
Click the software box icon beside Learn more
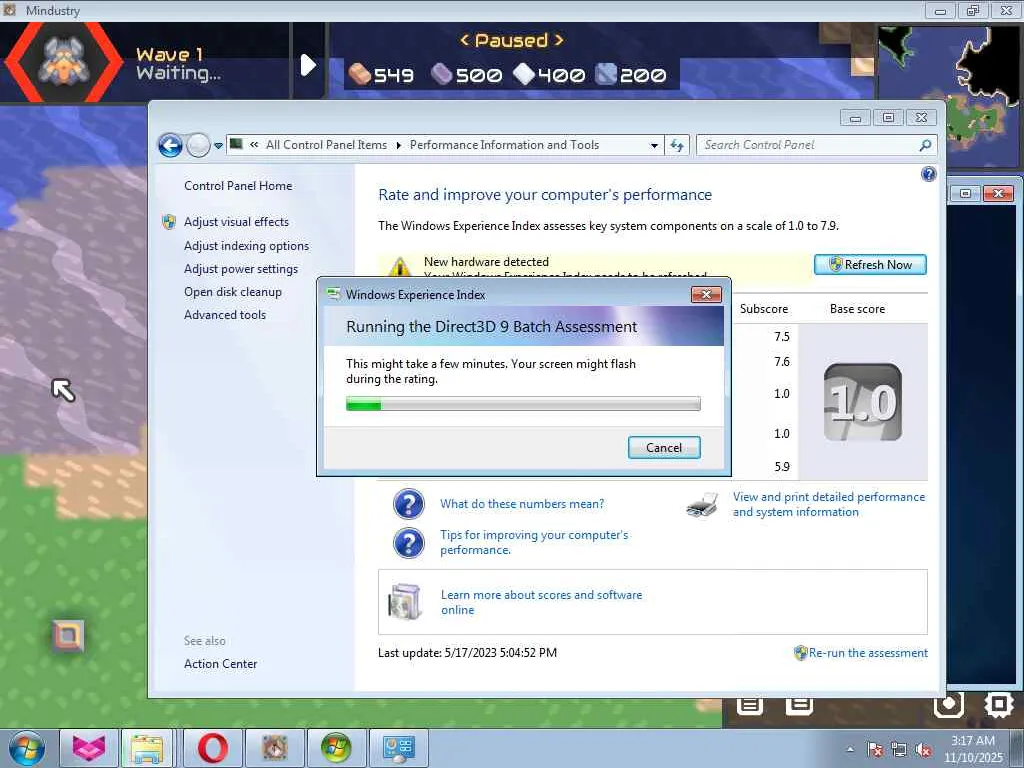click(406, 601)
